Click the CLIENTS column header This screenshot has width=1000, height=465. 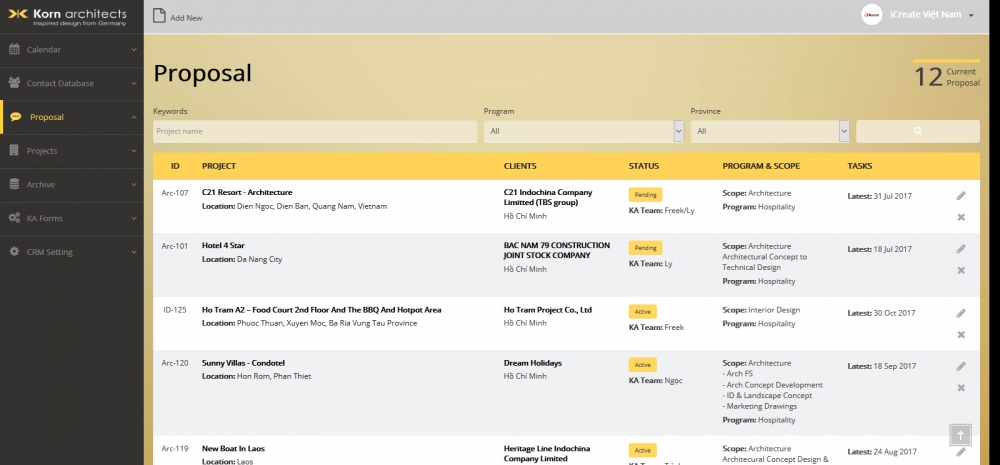[x=520, y=166]
